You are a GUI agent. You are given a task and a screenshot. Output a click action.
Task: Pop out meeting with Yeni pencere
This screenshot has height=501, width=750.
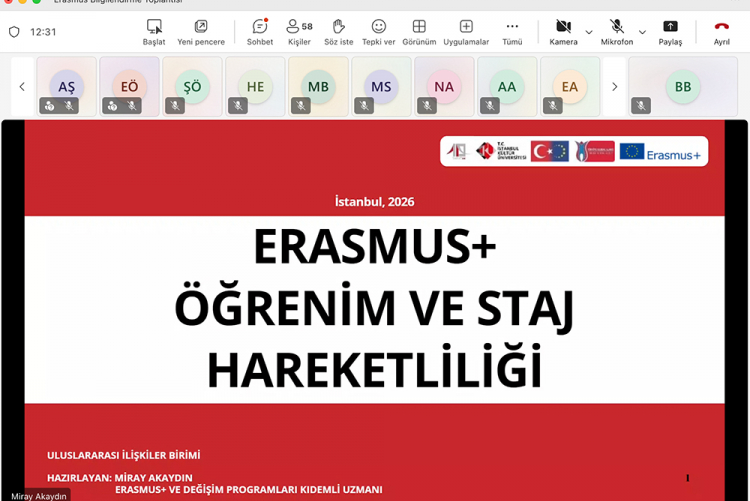(x=201, y=32)
